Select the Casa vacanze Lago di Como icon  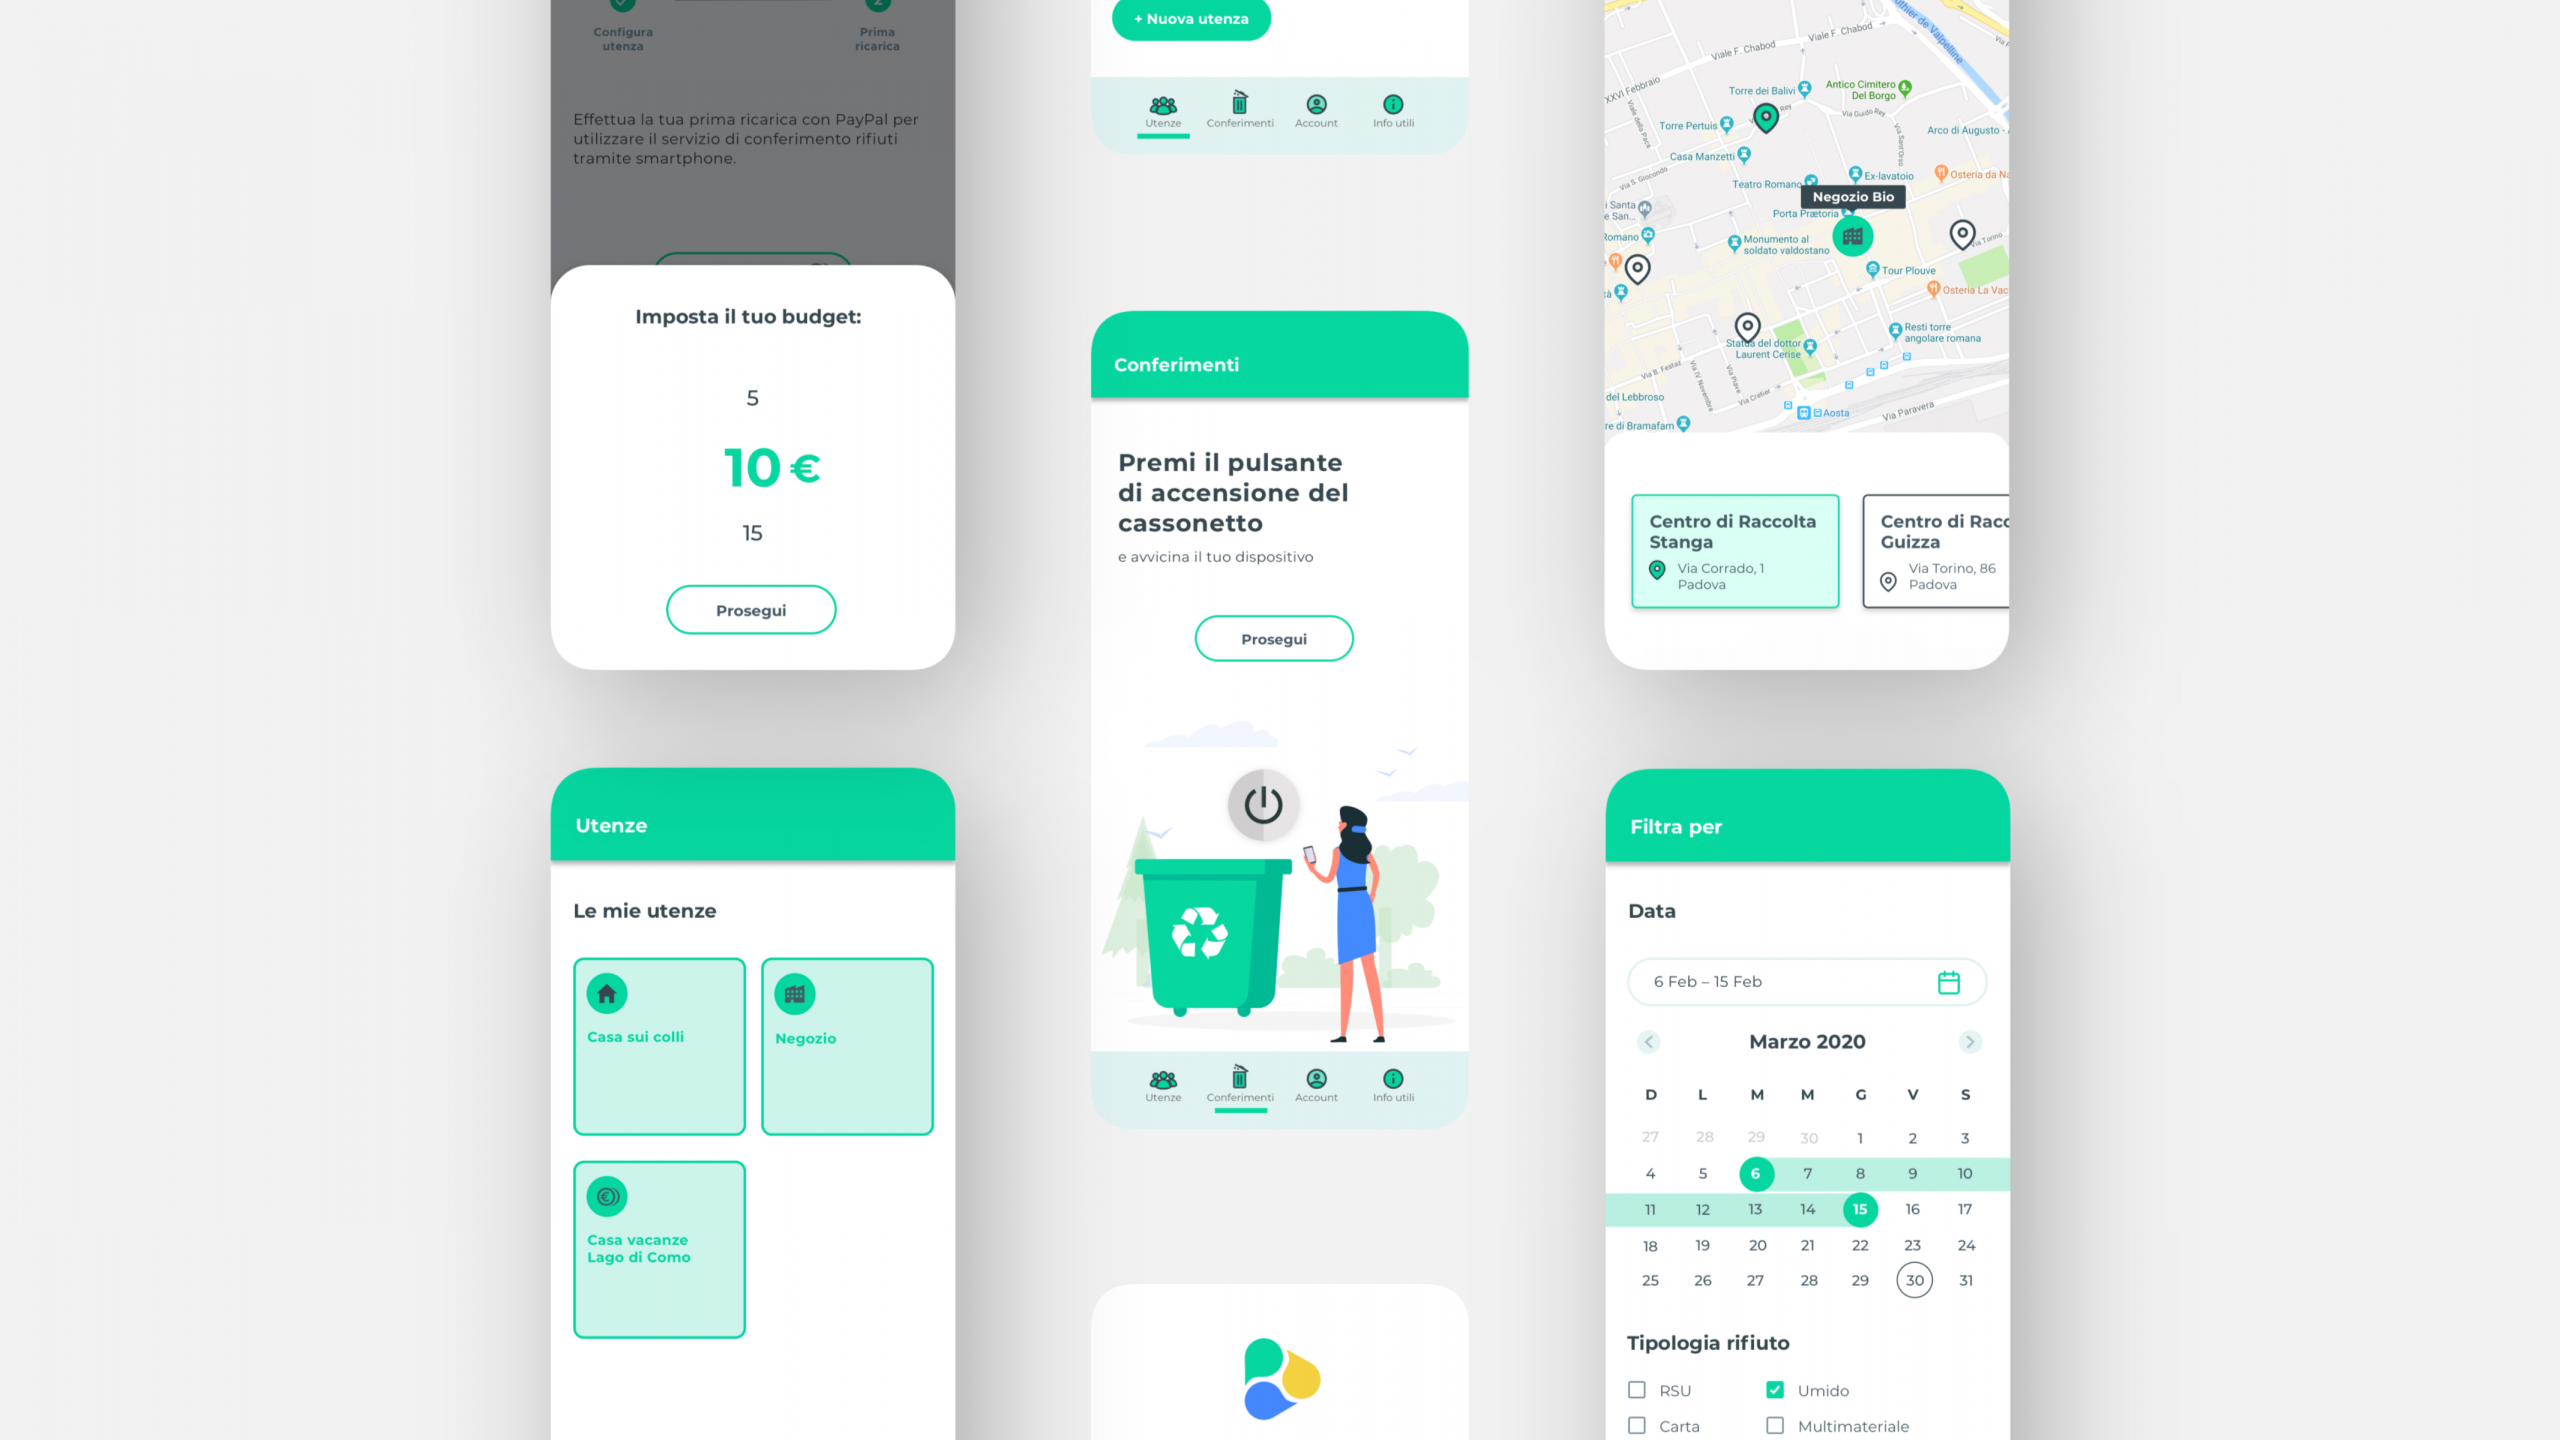(608, 1196)
